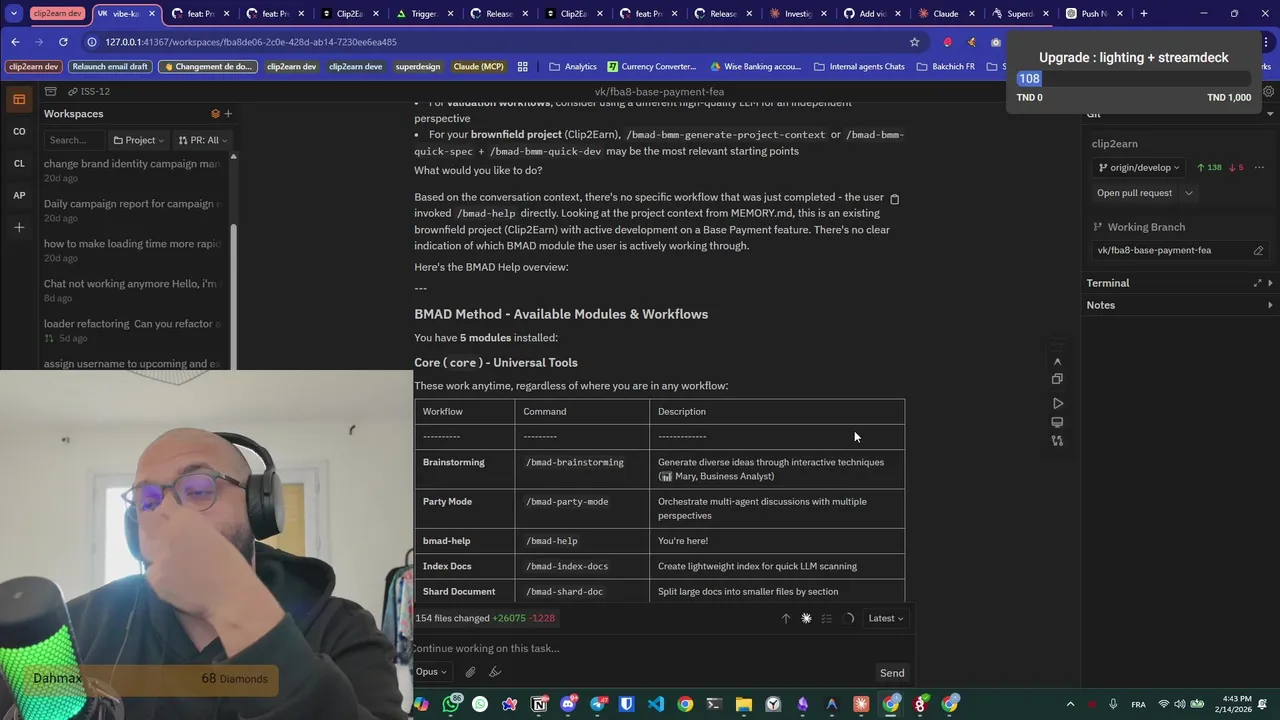The image size is (1280, 720).
Task: Select the AP project avatar
Action: point(19,195)
